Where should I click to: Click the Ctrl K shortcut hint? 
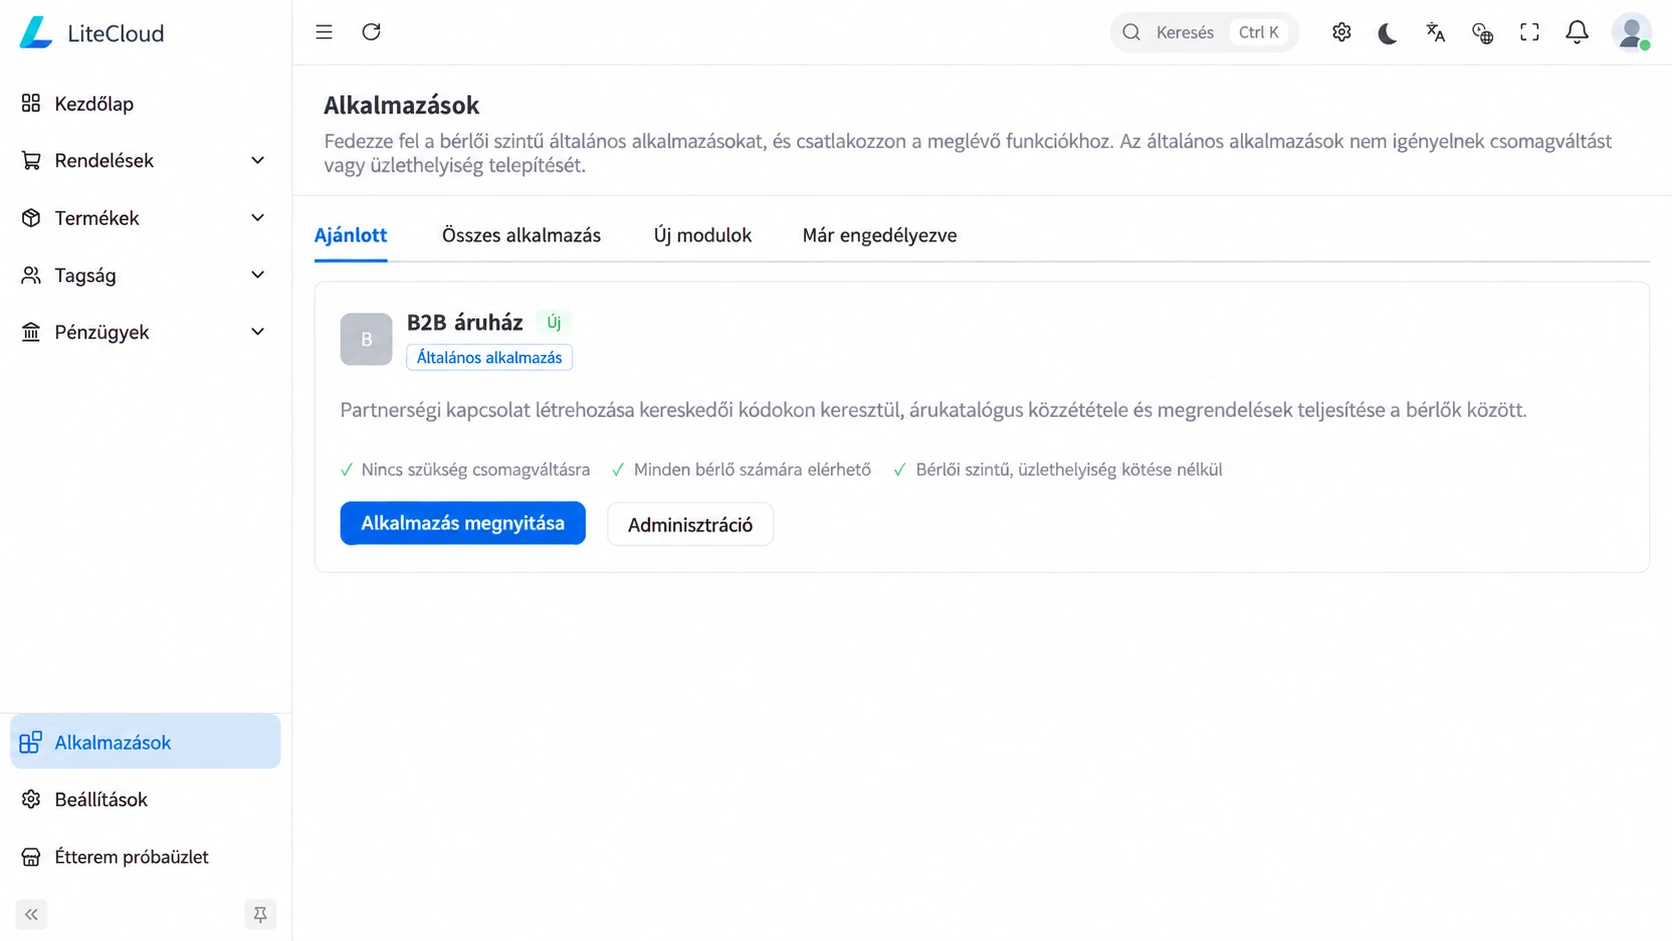(1259, 32)
